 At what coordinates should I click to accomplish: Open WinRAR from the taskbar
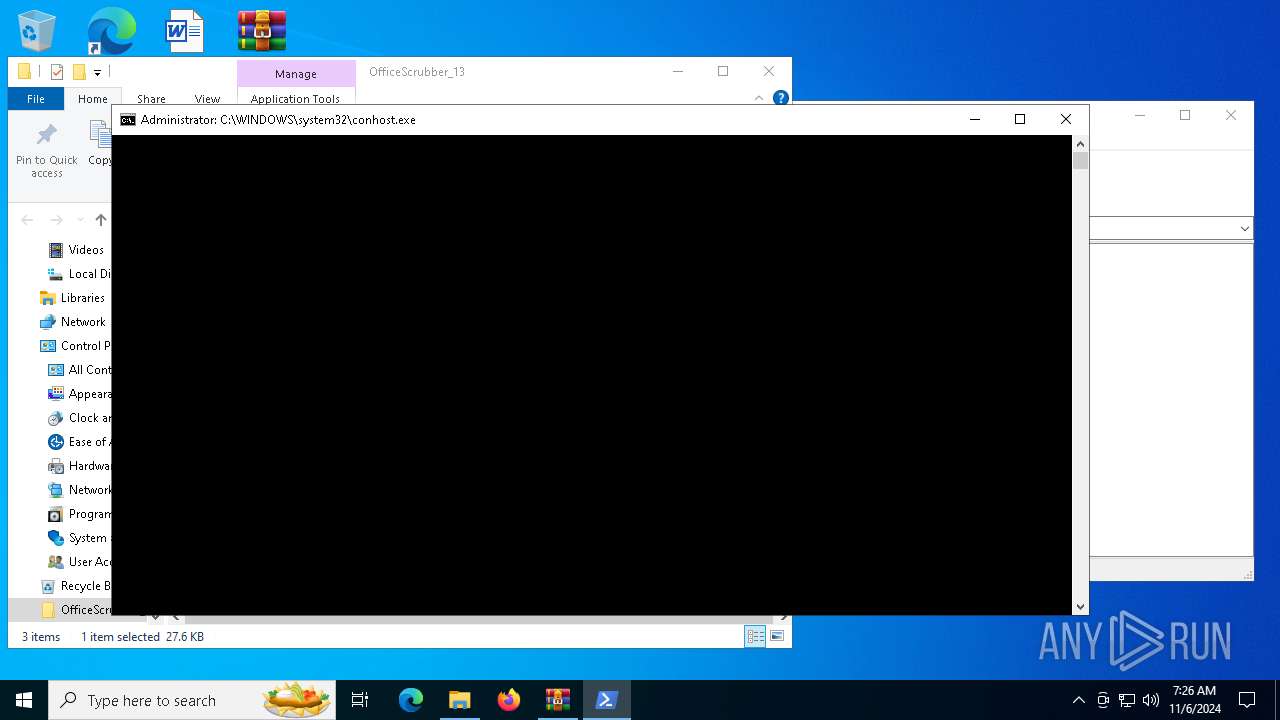(x=558, y=700)
